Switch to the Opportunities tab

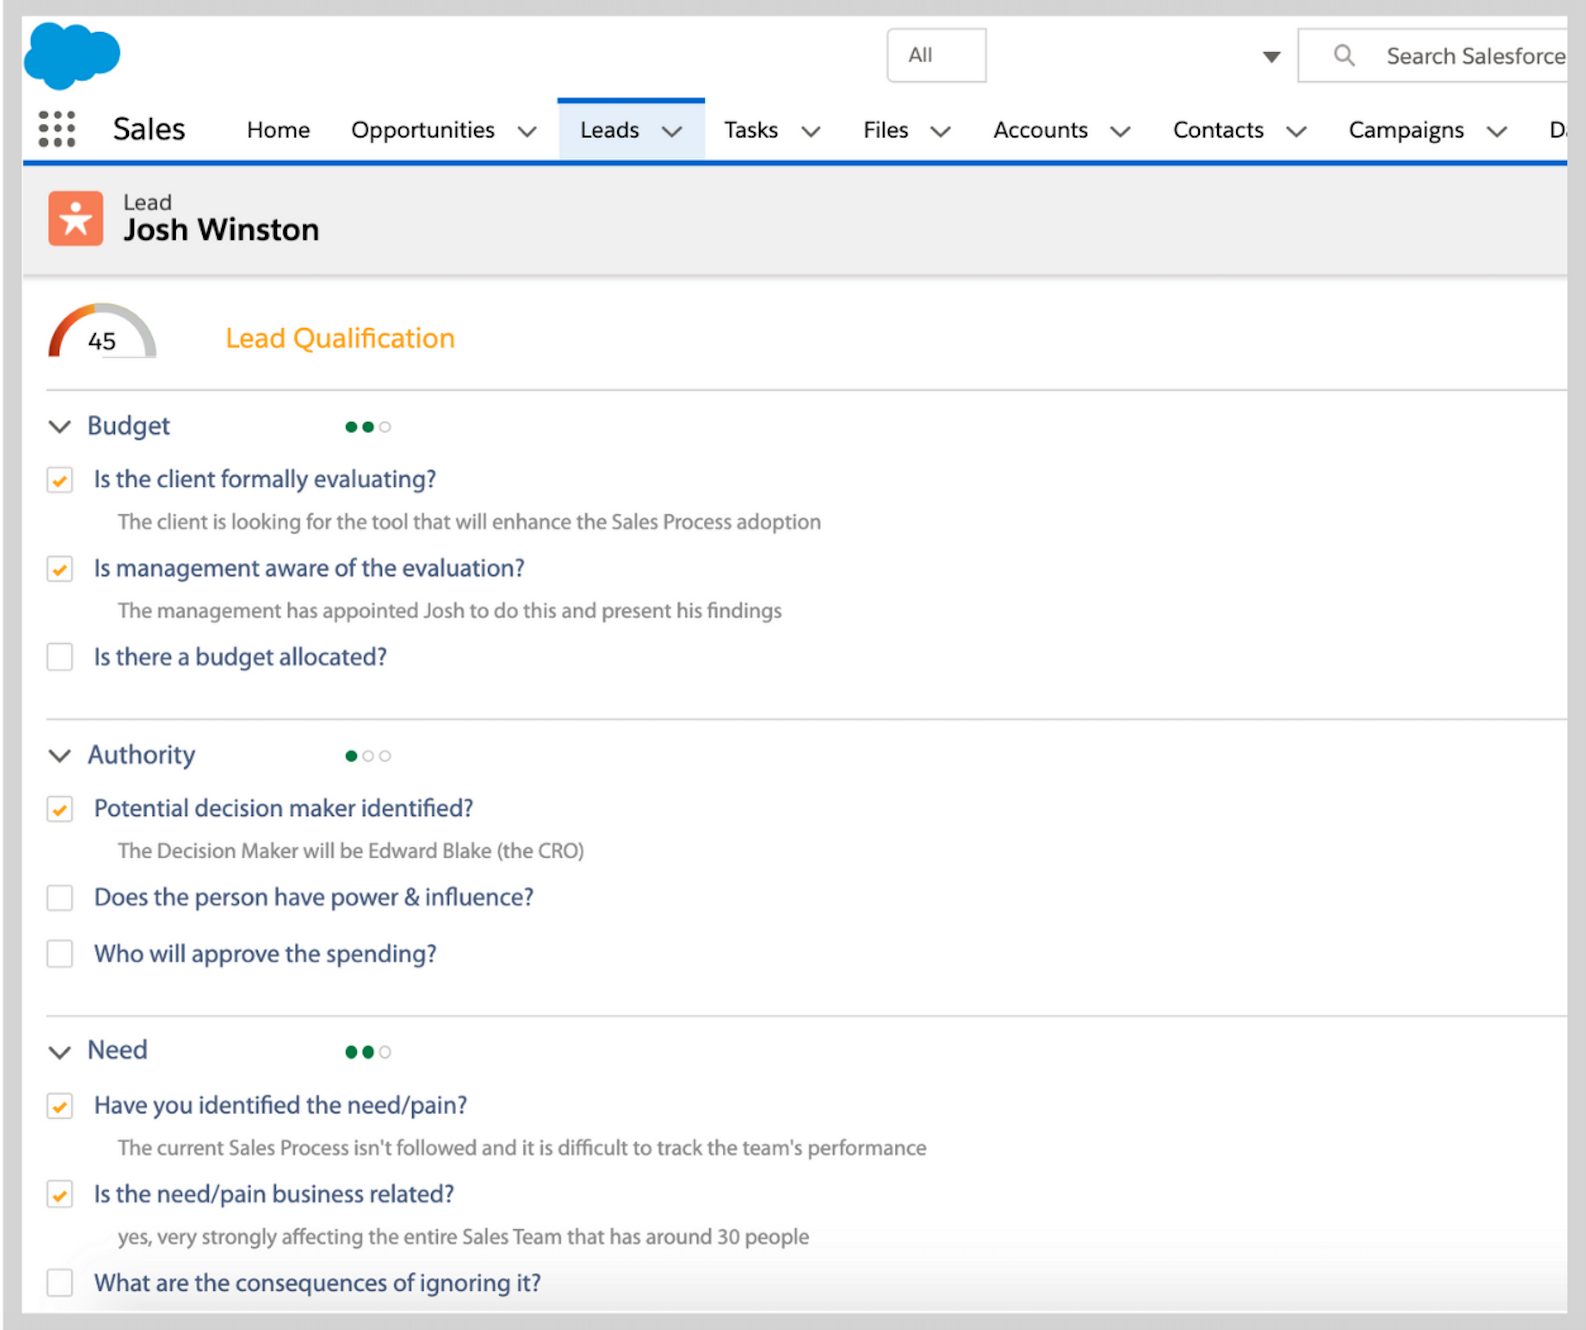(x=422, y=130)
